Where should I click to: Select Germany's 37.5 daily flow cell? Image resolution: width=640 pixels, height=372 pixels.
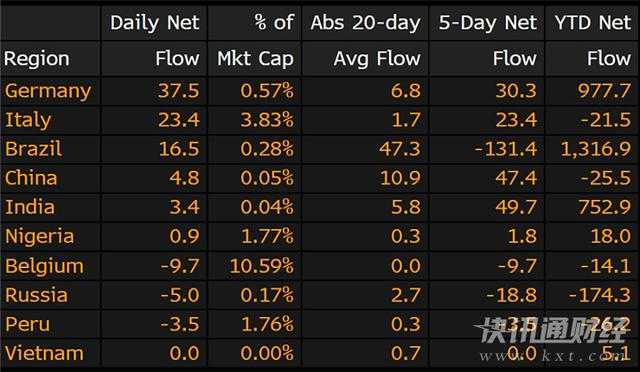tap(179, 91)
